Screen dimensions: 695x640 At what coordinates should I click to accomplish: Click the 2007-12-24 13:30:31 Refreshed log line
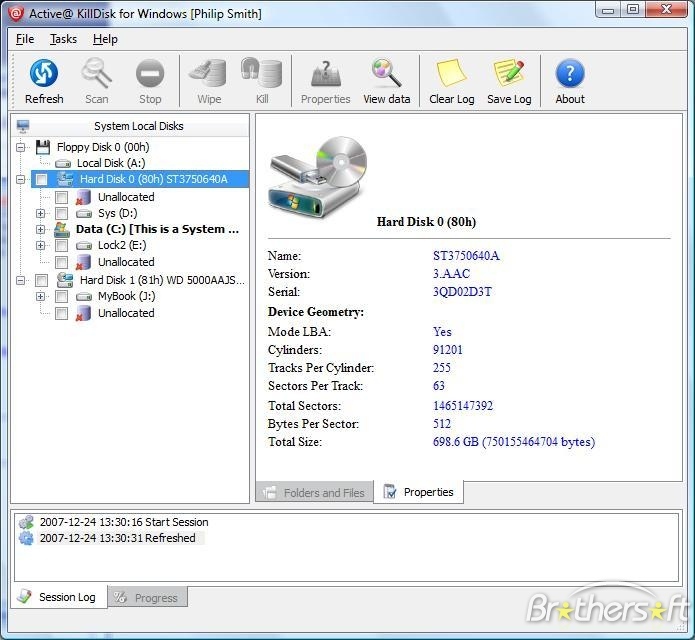click(117, 538)
